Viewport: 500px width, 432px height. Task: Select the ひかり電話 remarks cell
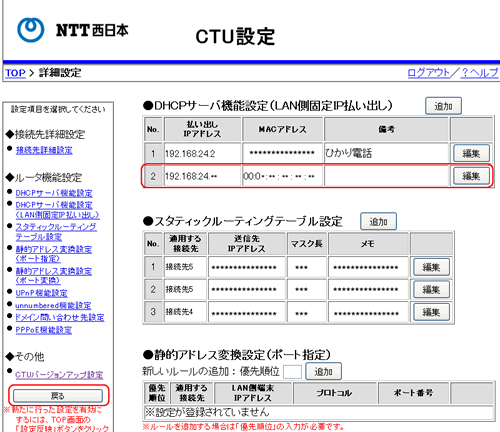(x=387, y=153)
